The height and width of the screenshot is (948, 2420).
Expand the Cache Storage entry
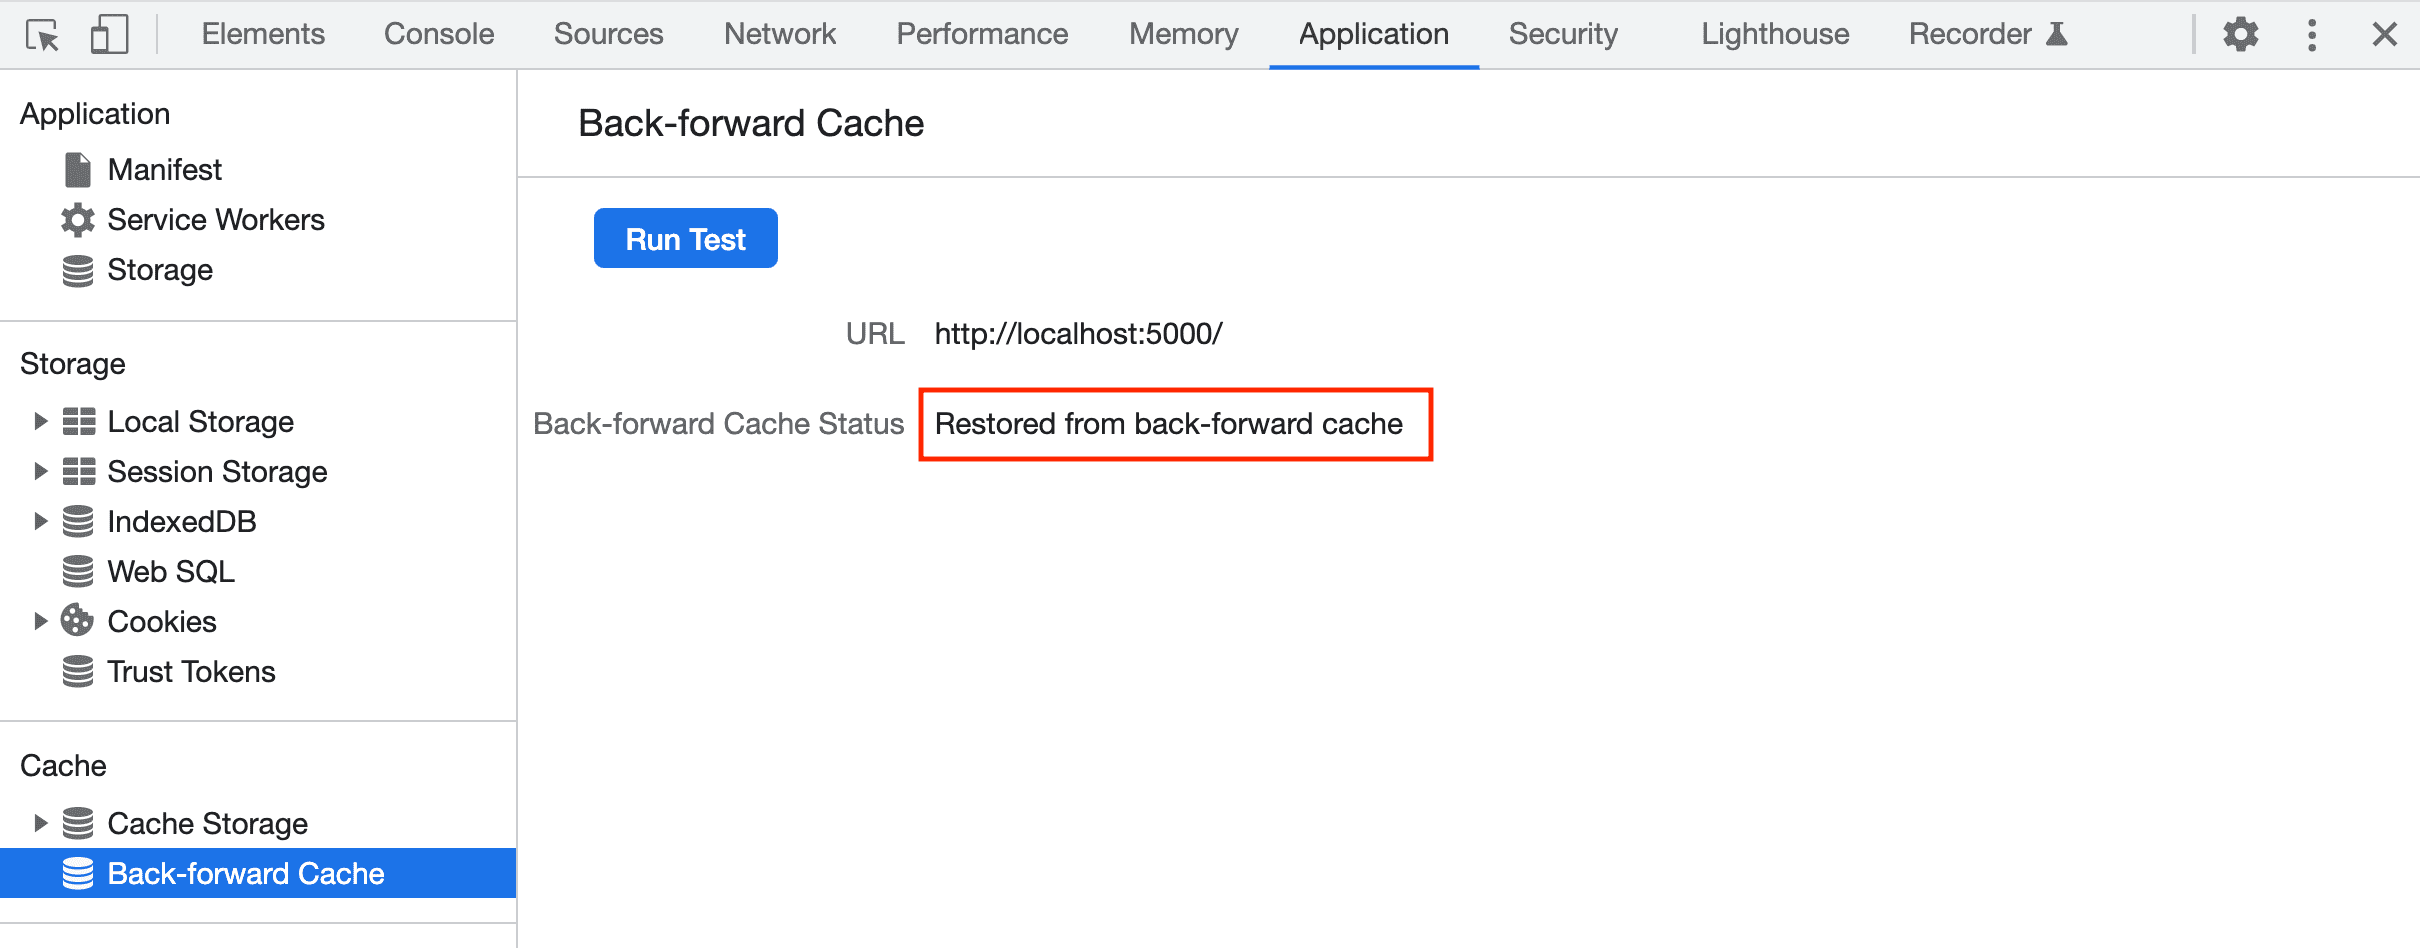(x=40, y=822)
